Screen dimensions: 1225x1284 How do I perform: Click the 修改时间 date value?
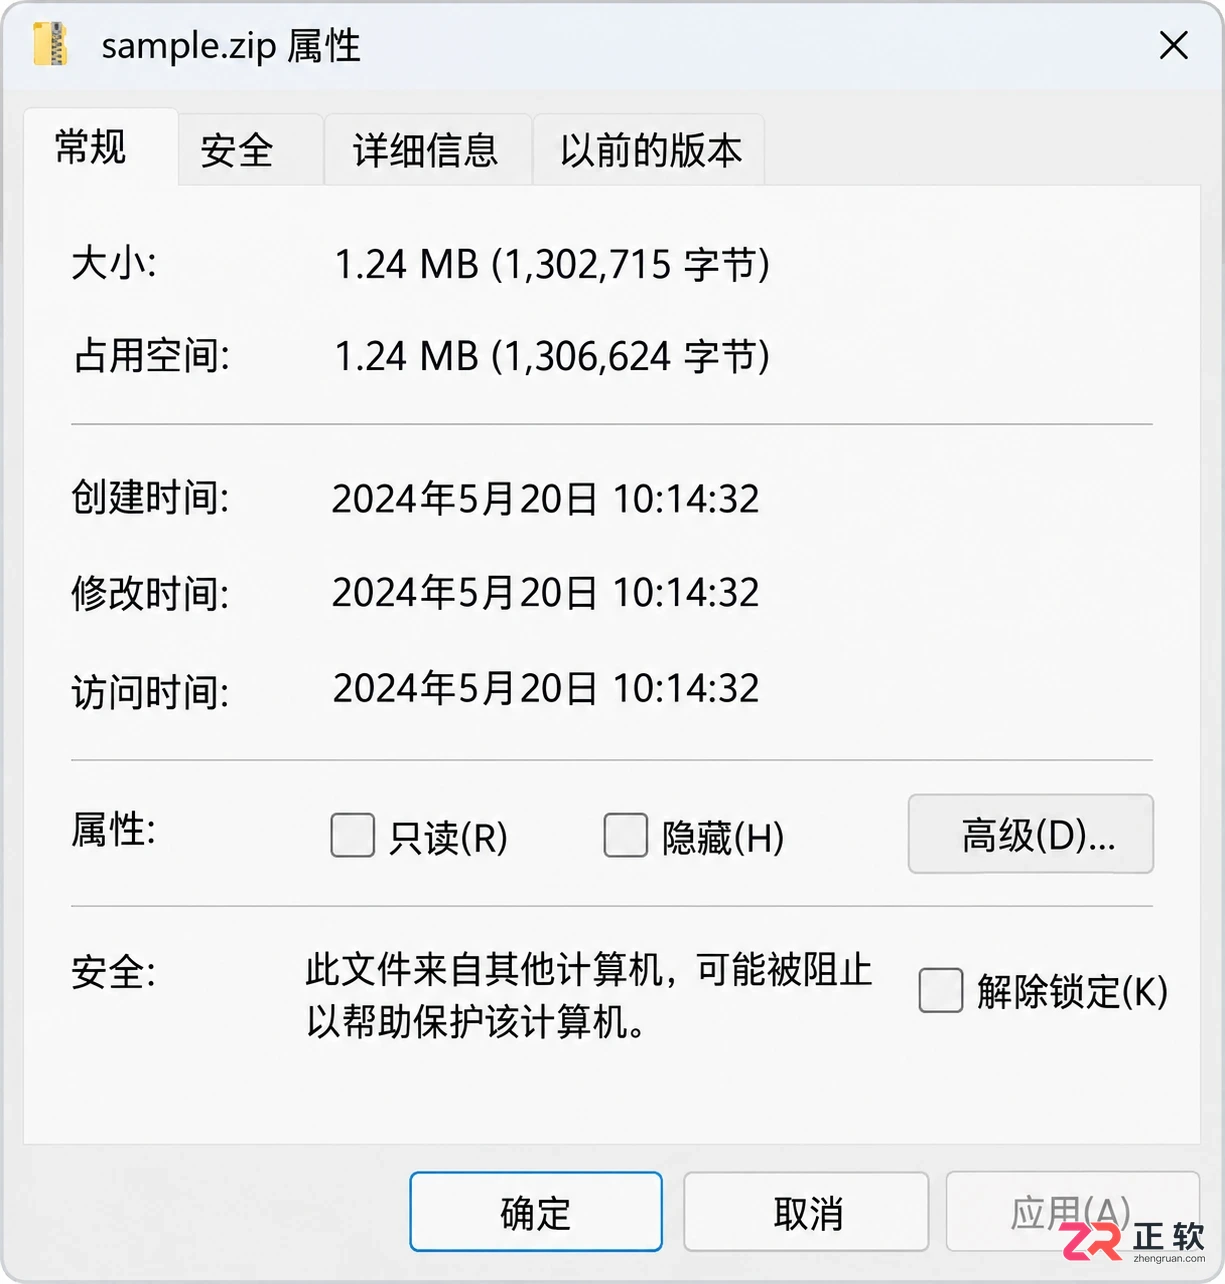point(546,592)
